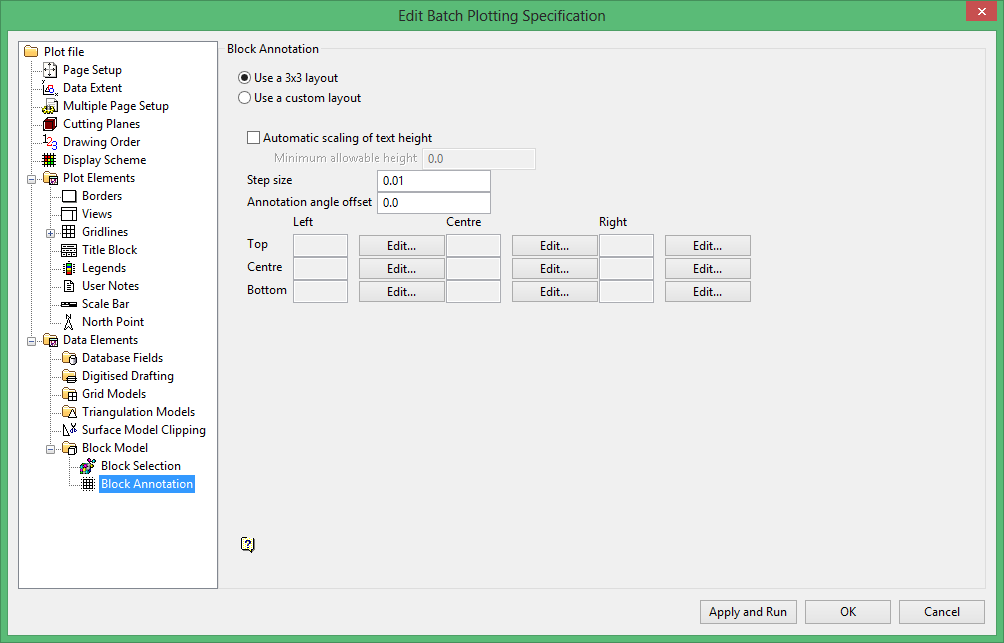Click the help question mark icon
The height and width of the screenshot is (643, 1004).
point(248,544)
